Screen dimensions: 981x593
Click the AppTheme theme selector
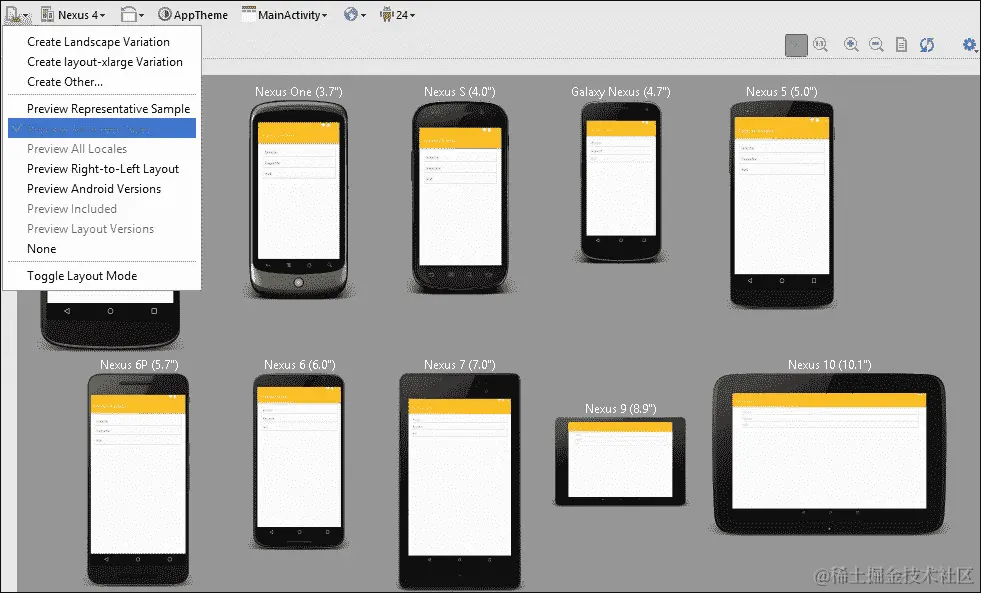[193, 14]
